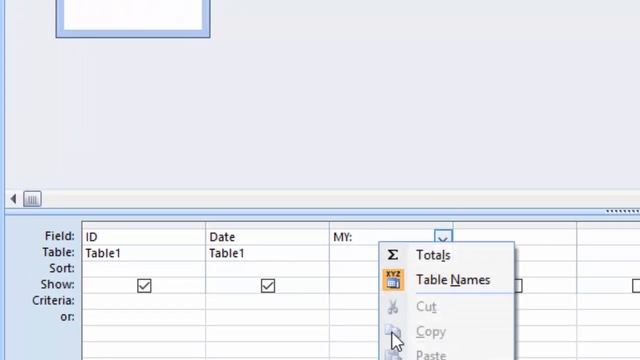Click the Sort cell for ID column
The height and width of the screenshot is (360, 640).
tap(144, 269)
